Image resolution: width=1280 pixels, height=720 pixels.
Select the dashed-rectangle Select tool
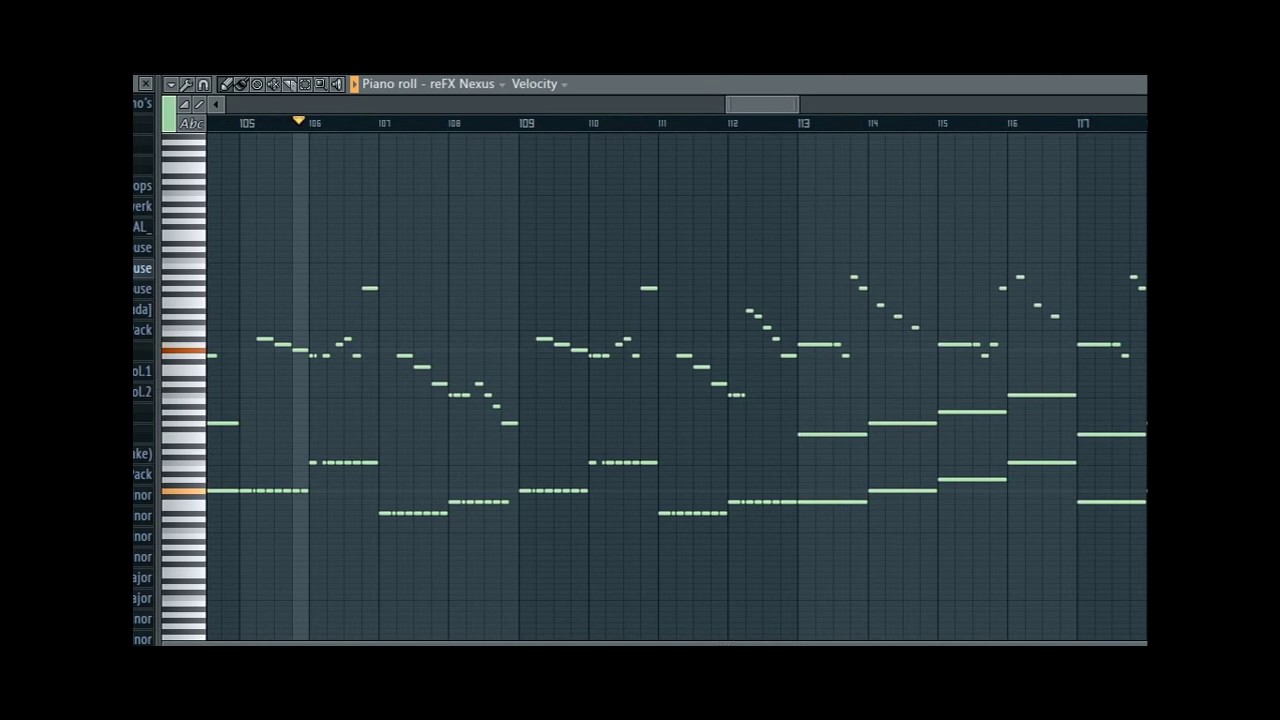pos(305,85)
